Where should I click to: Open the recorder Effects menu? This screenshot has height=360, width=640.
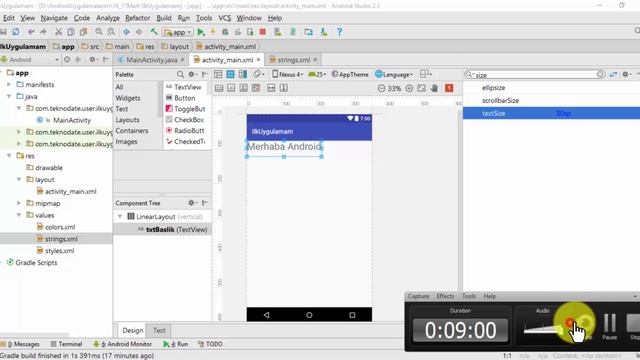tap(445, 296)
